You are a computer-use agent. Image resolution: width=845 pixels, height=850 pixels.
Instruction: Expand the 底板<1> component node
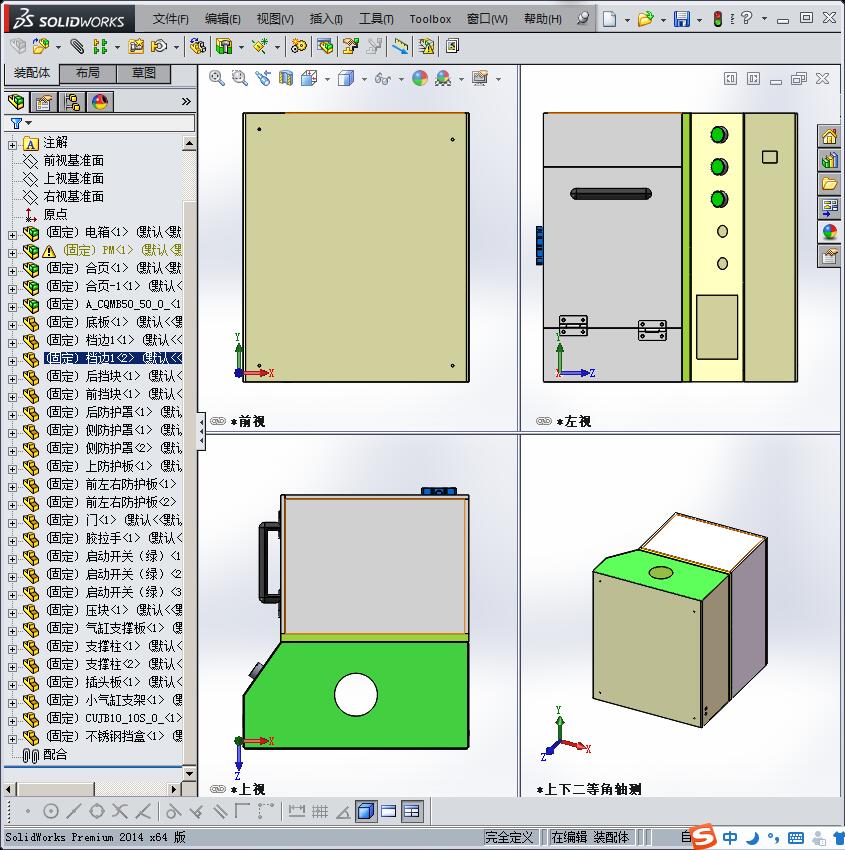click(12, 325)
